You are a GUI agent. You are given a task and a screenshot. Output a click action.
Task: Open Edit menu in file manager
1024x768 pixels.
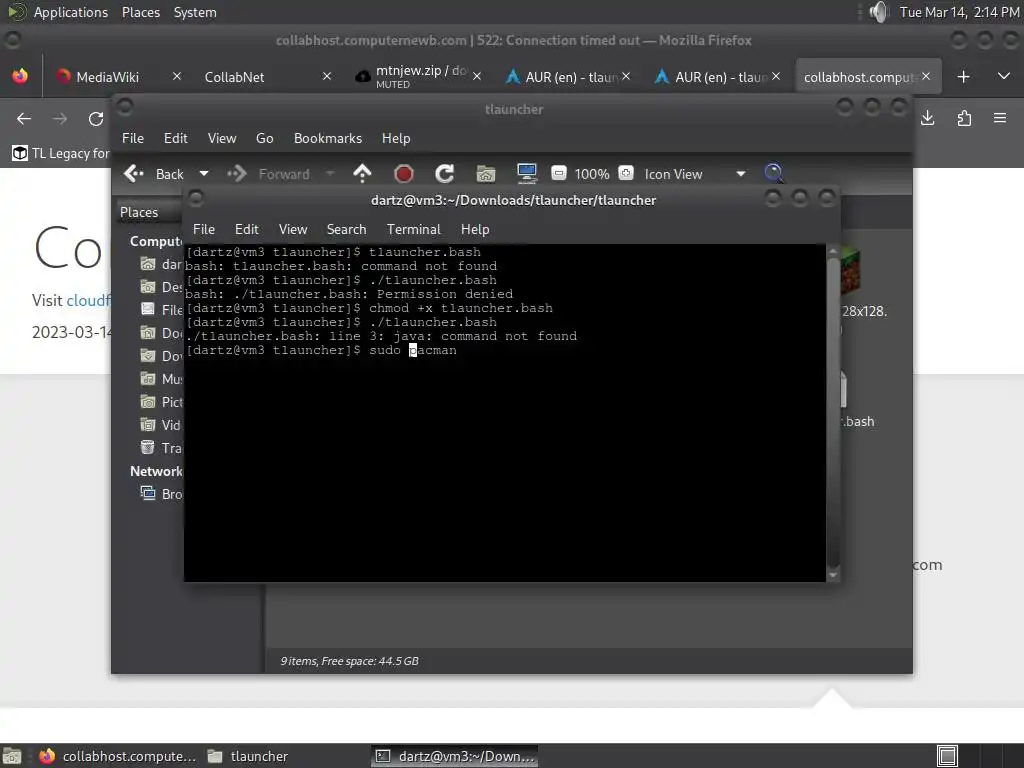tap(175, 138)
